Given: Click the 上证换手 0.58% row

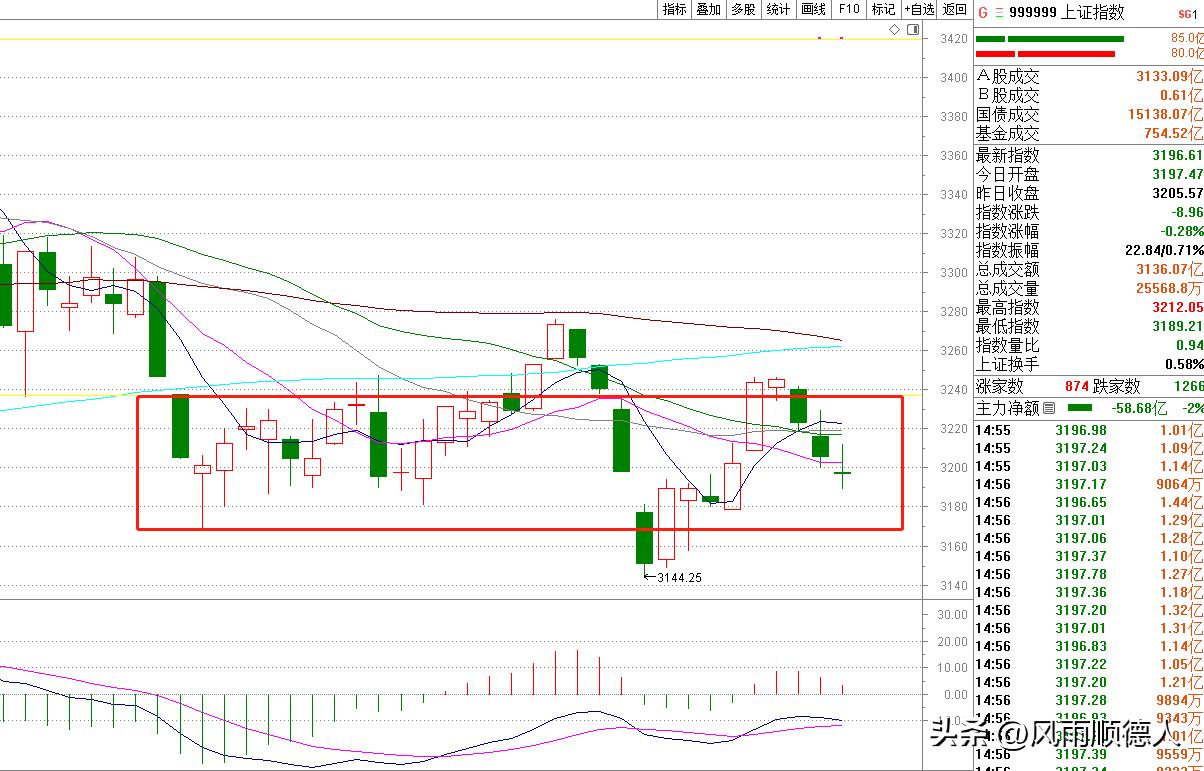Looking at the screenshot, I should click(x=1088, y=364).
